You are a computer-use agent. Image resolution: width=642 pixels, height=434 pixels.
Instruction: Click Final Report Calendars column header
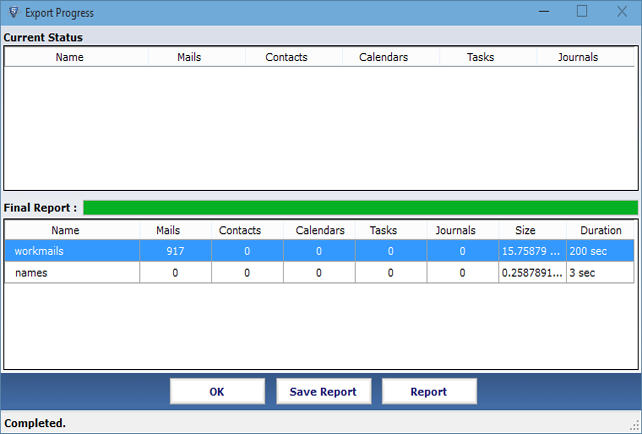pyautogui.click(x=319, y=230)
